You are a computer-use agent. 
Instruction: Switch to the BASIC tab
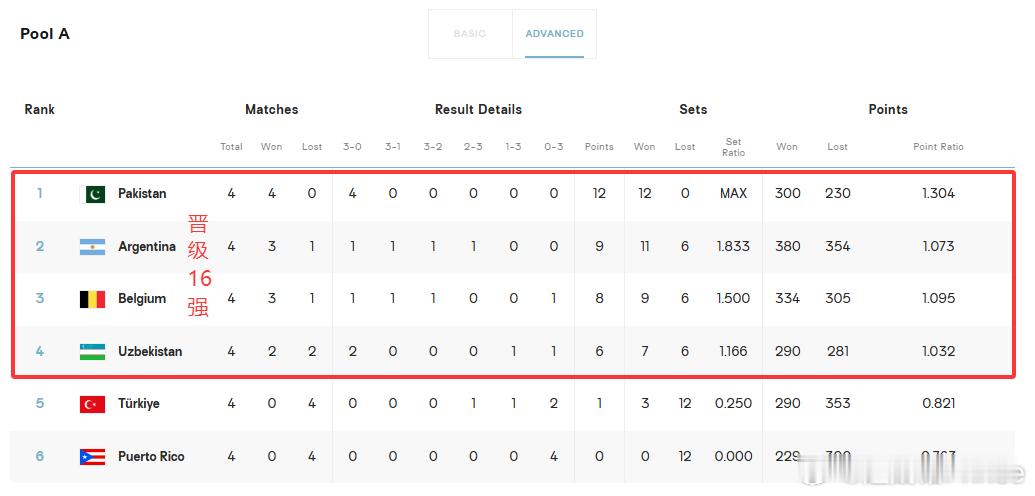pos(470,34)
